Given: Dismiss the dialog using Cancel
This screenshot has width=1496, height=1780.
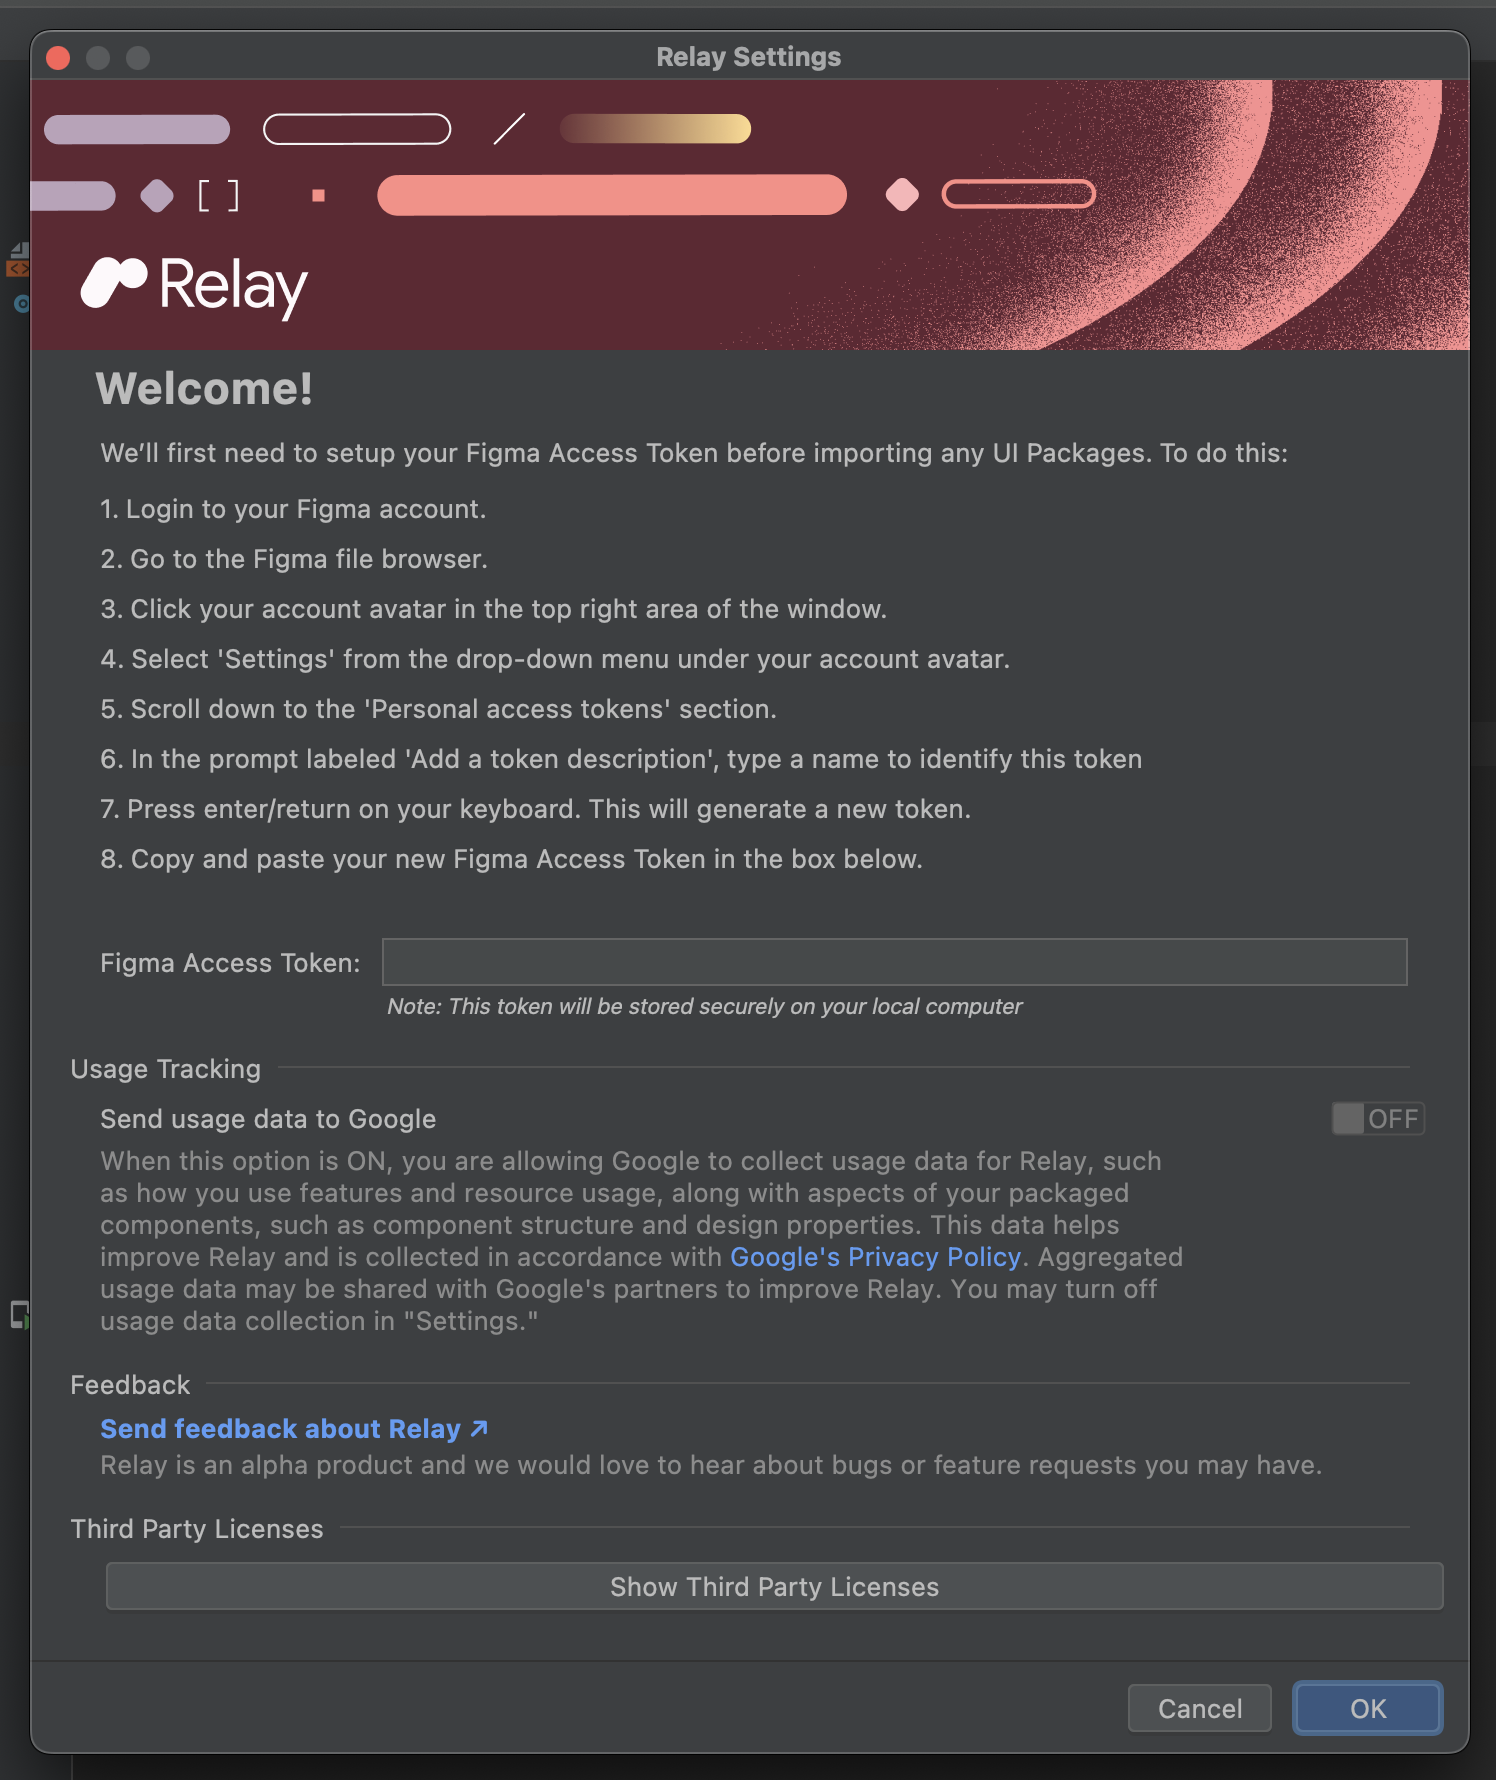Looking at the screenshot, I should click(1199, 1709).
